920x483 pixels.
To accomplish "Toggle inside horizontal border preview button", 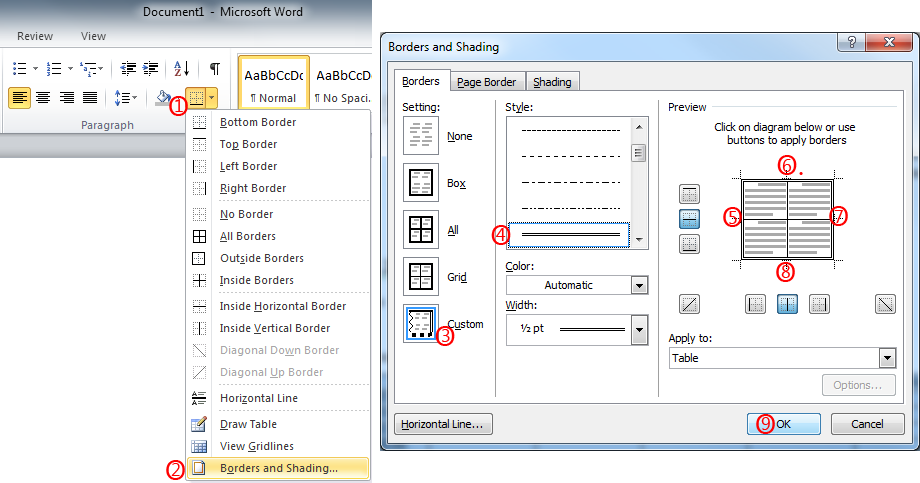I will (689, 219).
